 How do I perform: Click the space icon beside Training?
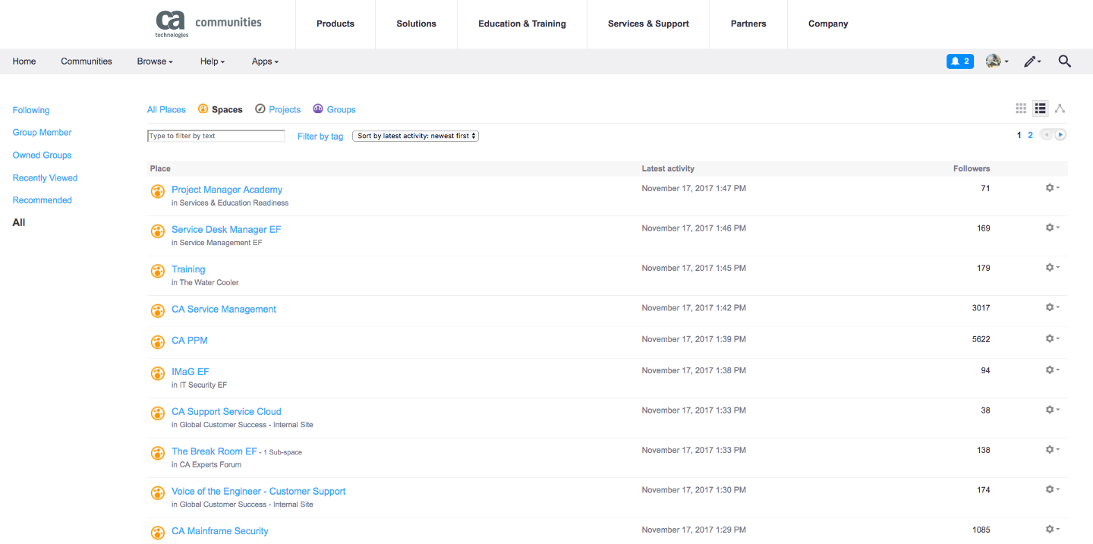158,271
